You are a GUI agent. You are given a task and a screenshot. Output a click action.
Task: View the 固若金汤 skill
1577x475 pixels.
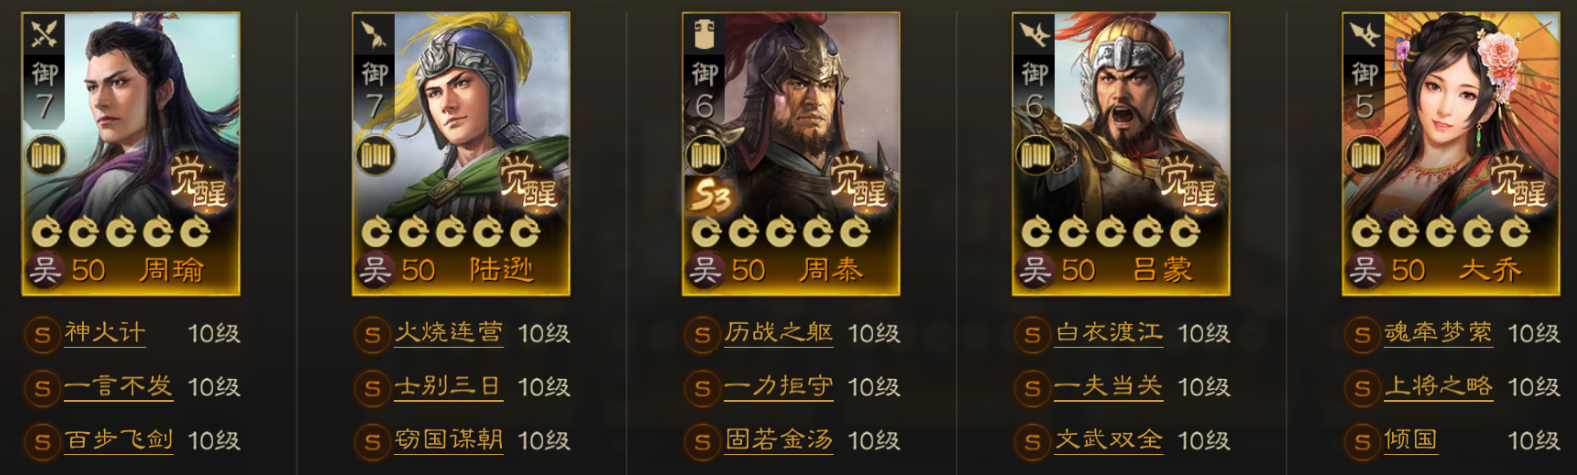point(778,440)
